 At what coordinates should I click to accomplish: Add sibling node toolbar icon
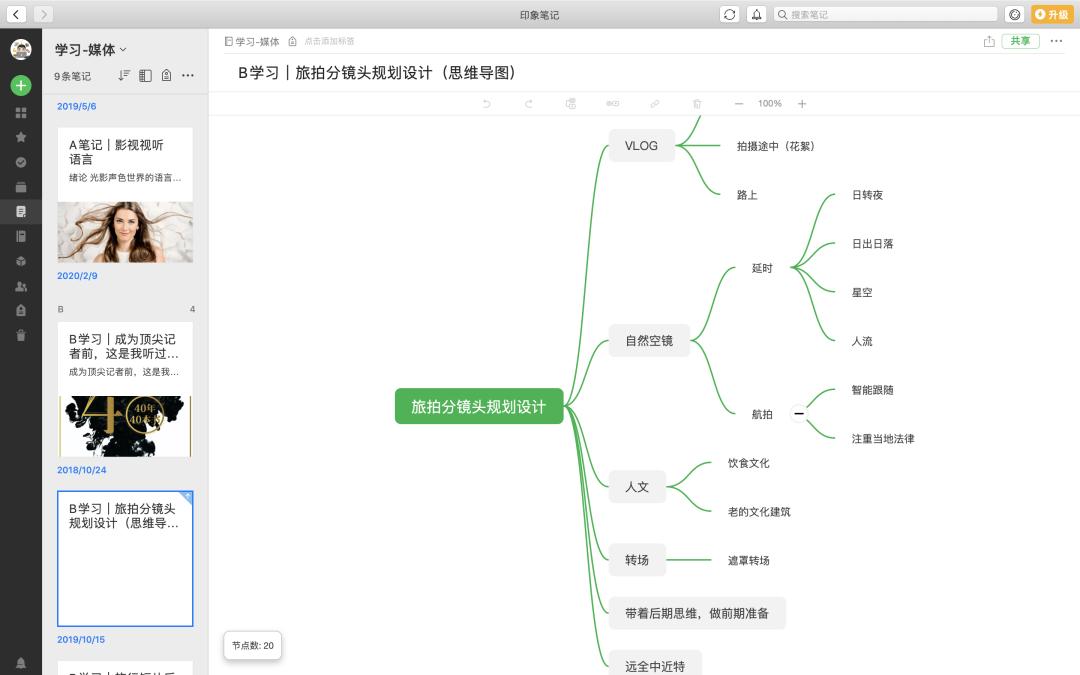tap(612, 103)
